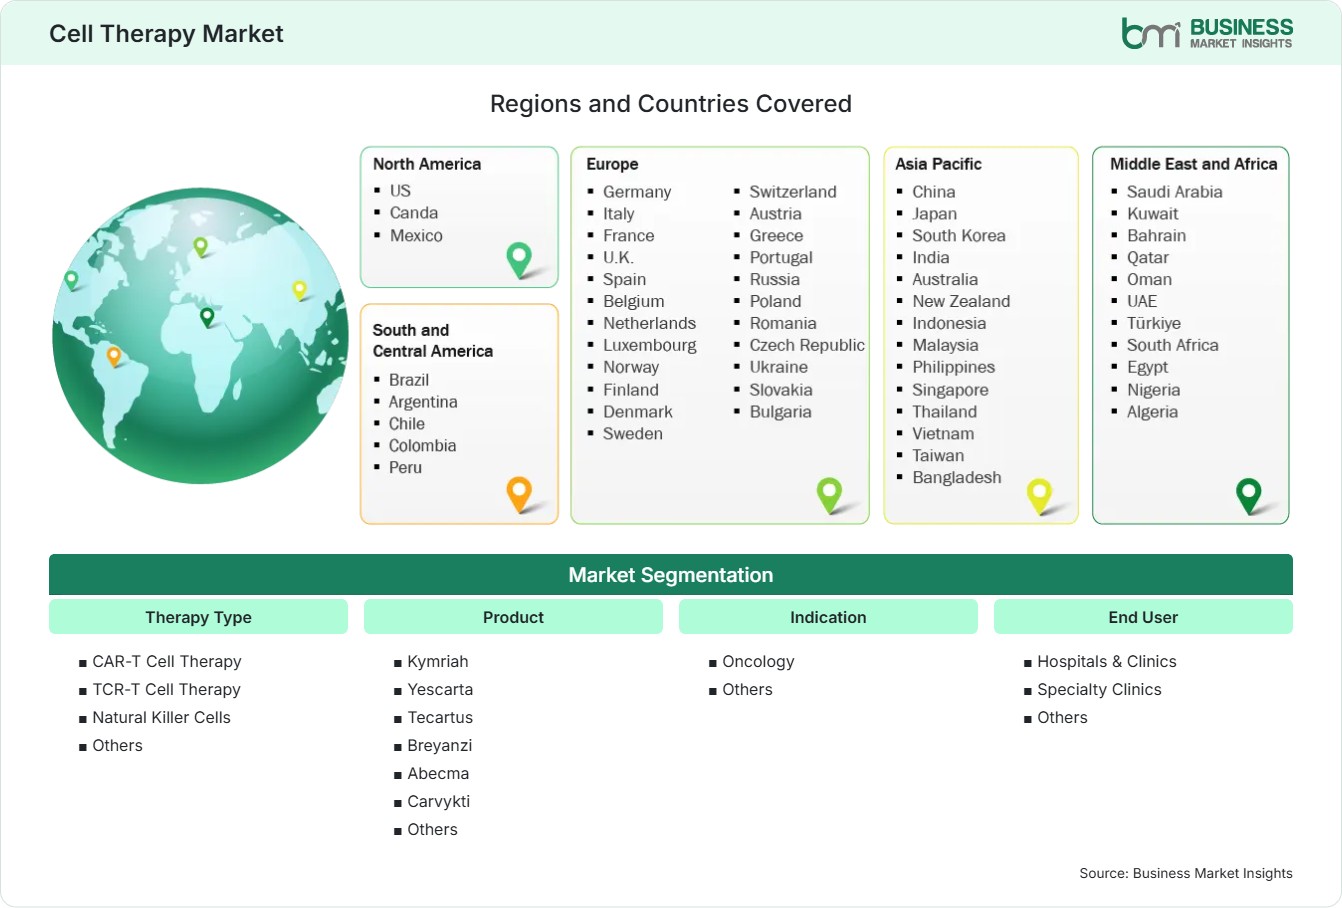Image resolution: width=1342 pixels, height=908 pixels.
Task: Click 'Germany' in the Europe list
Action: (637, 192)
